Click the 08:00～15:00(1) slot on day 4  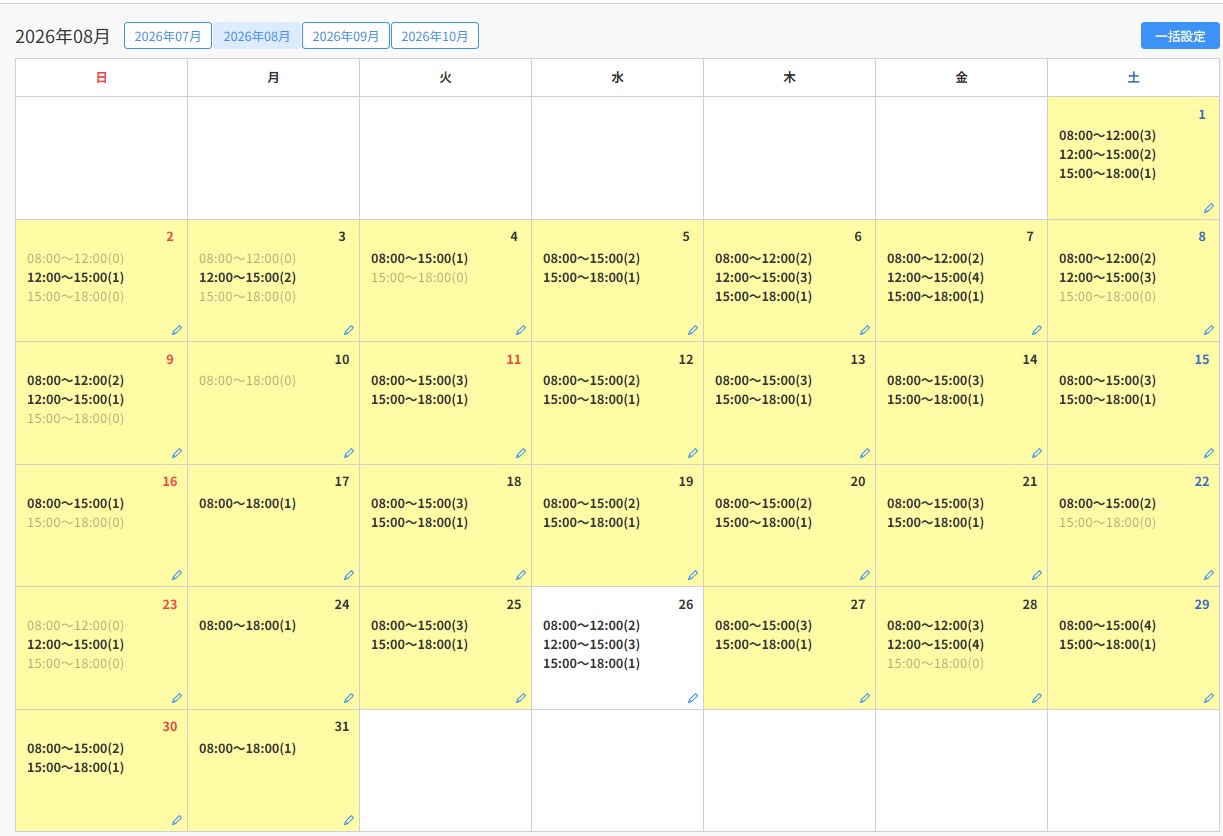pyautogui.click(x=419, y=258)
